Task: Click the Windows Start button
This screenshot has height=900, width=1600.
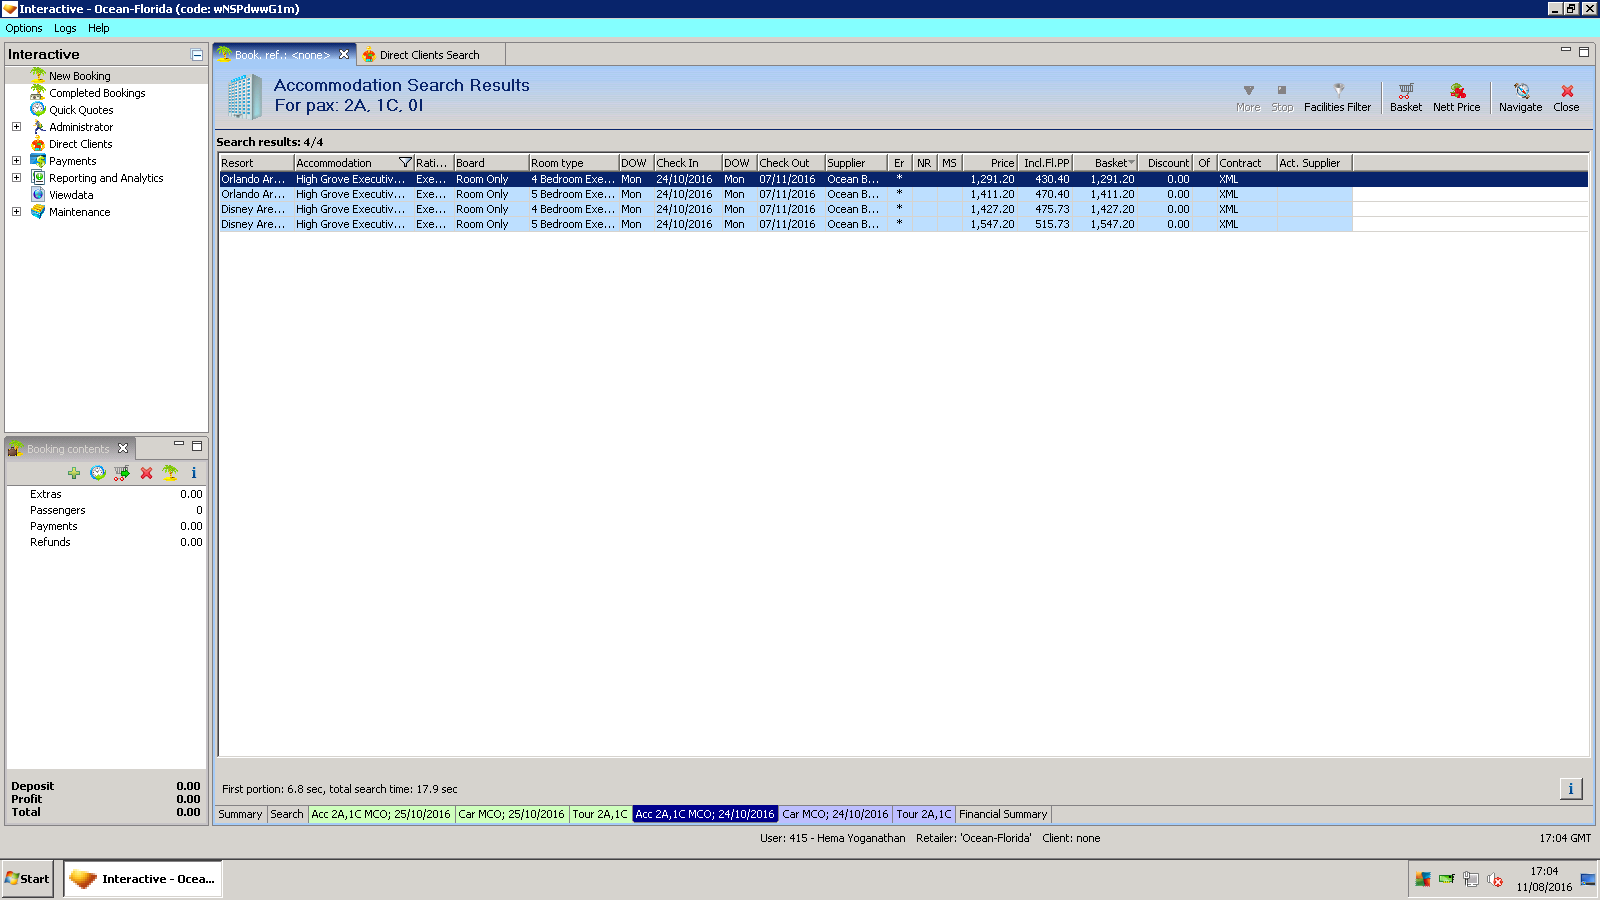Action: click(28, 879)
